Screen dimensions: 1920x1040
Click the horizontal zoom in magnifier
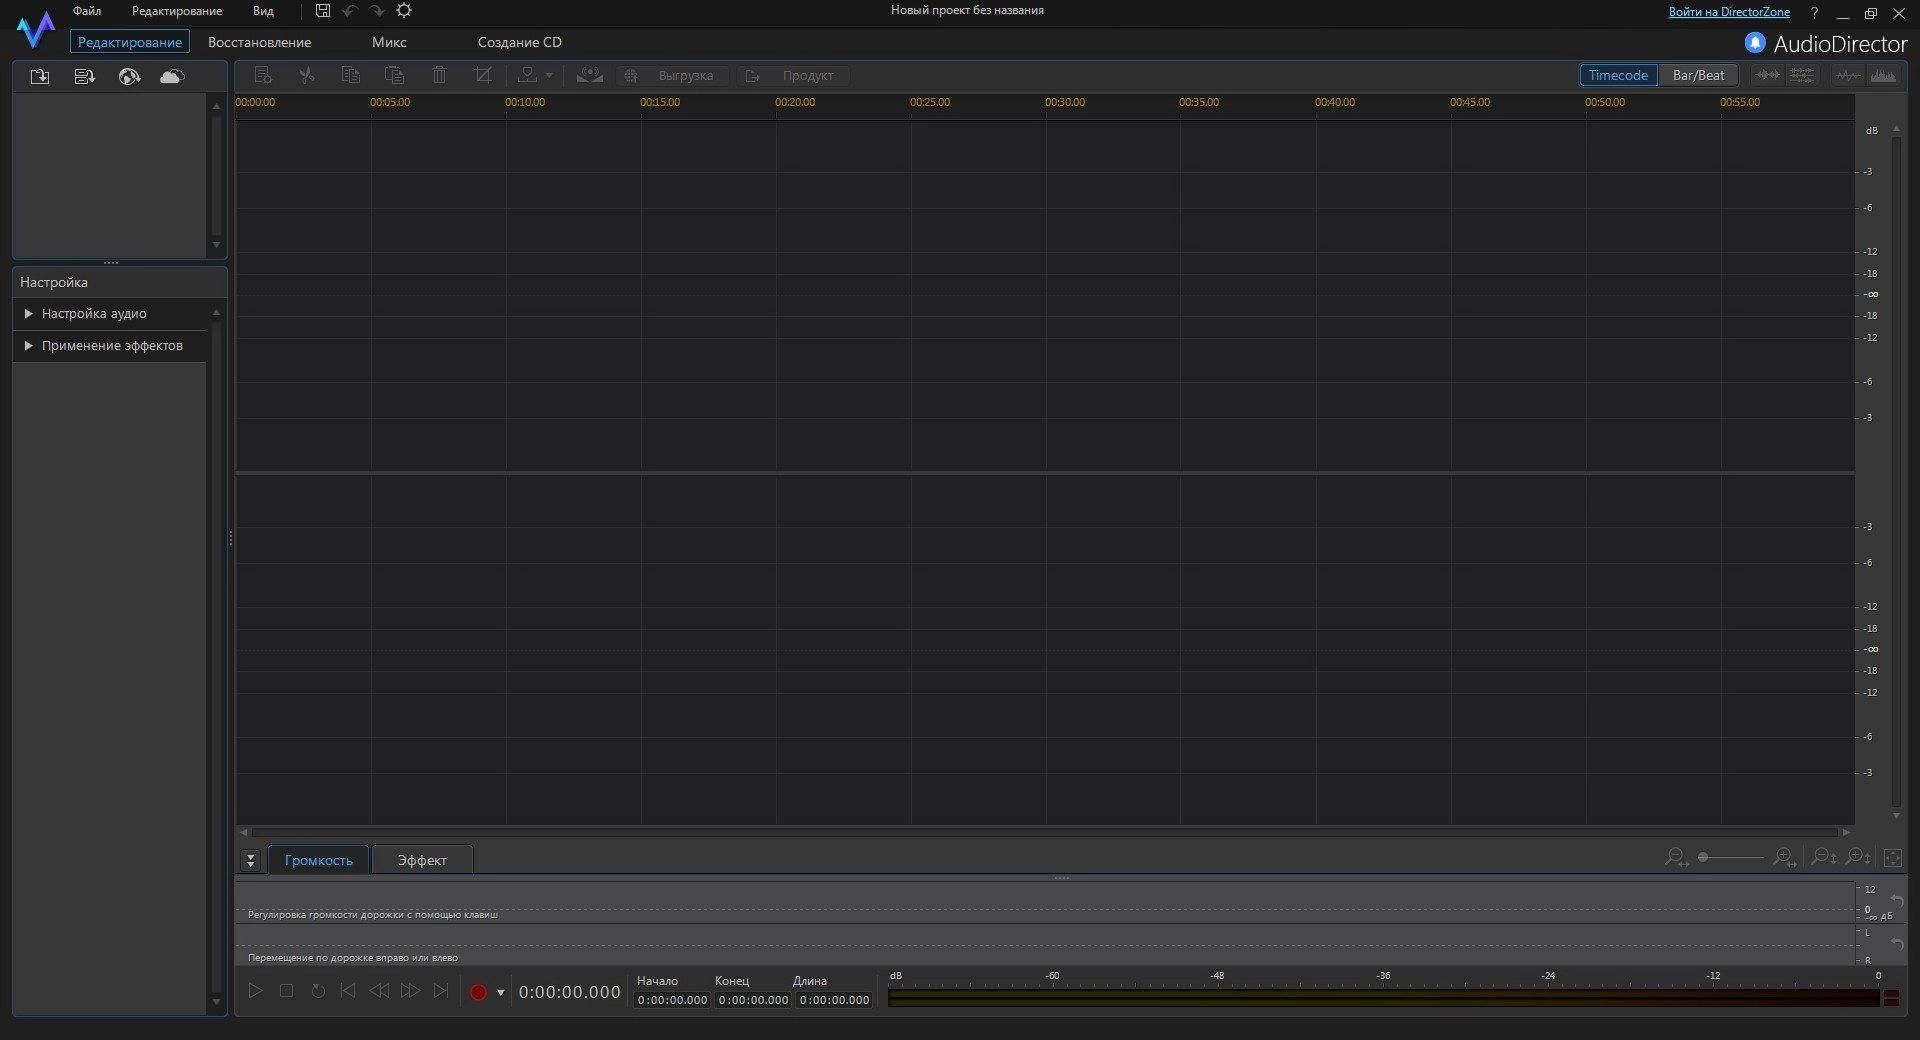pyautogui.click(x=1784, y=858)
